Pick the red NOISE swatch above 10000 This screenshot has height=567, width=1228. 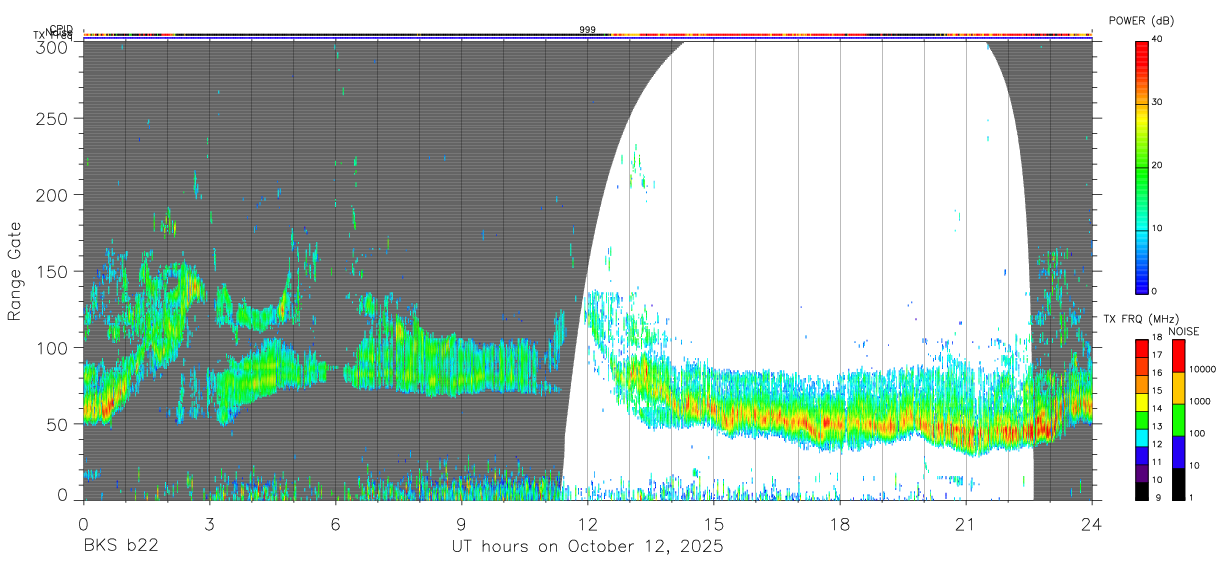click(x=1178, y=356)
